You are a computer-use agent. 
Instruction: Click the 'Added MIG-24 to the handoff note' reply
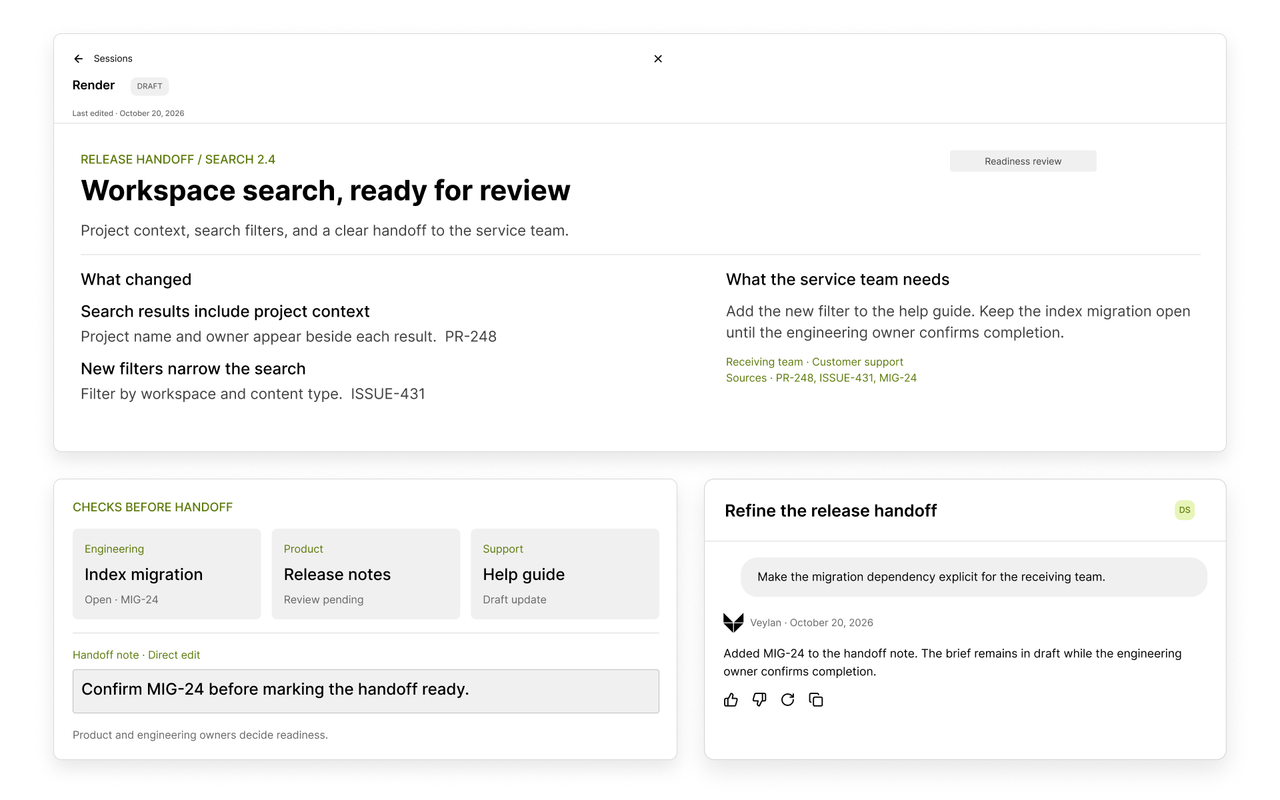tap(953, 662)
